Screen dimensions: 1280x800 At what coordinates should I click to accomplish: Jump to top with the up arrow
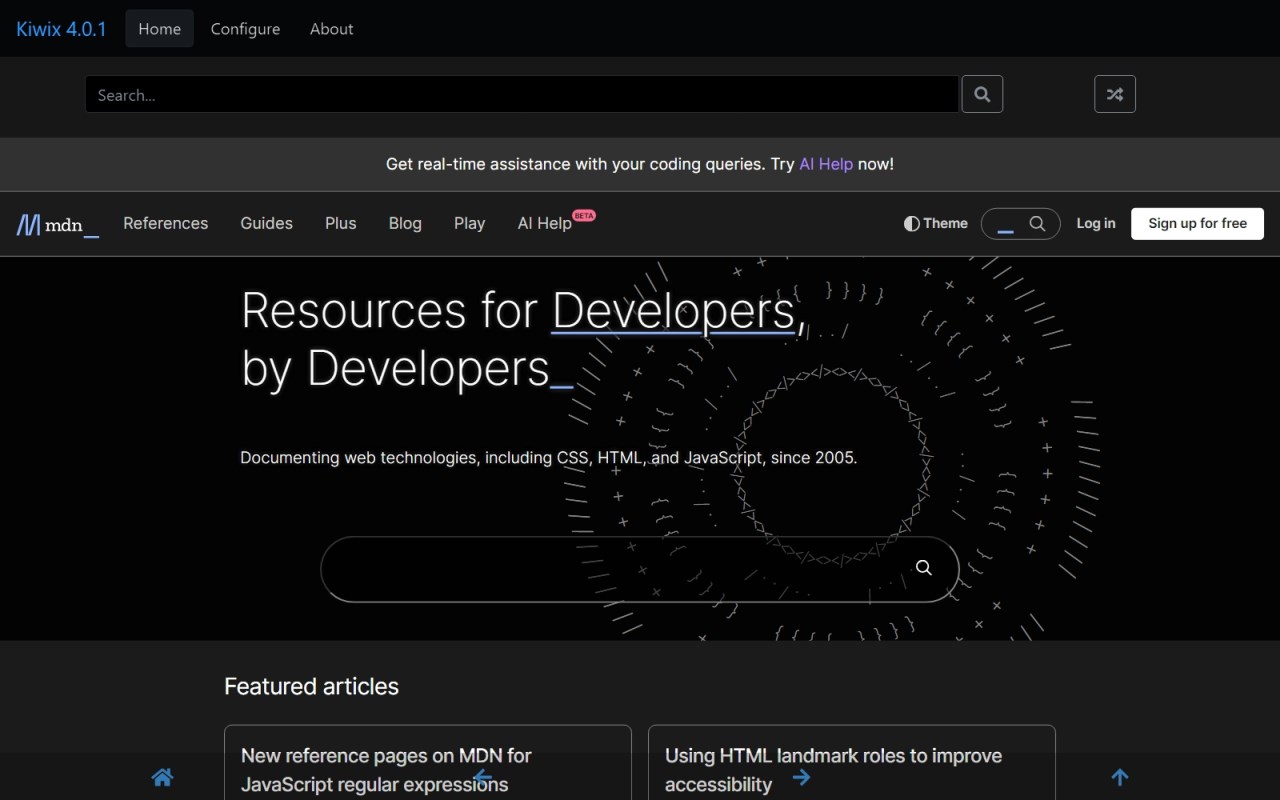1120,777
